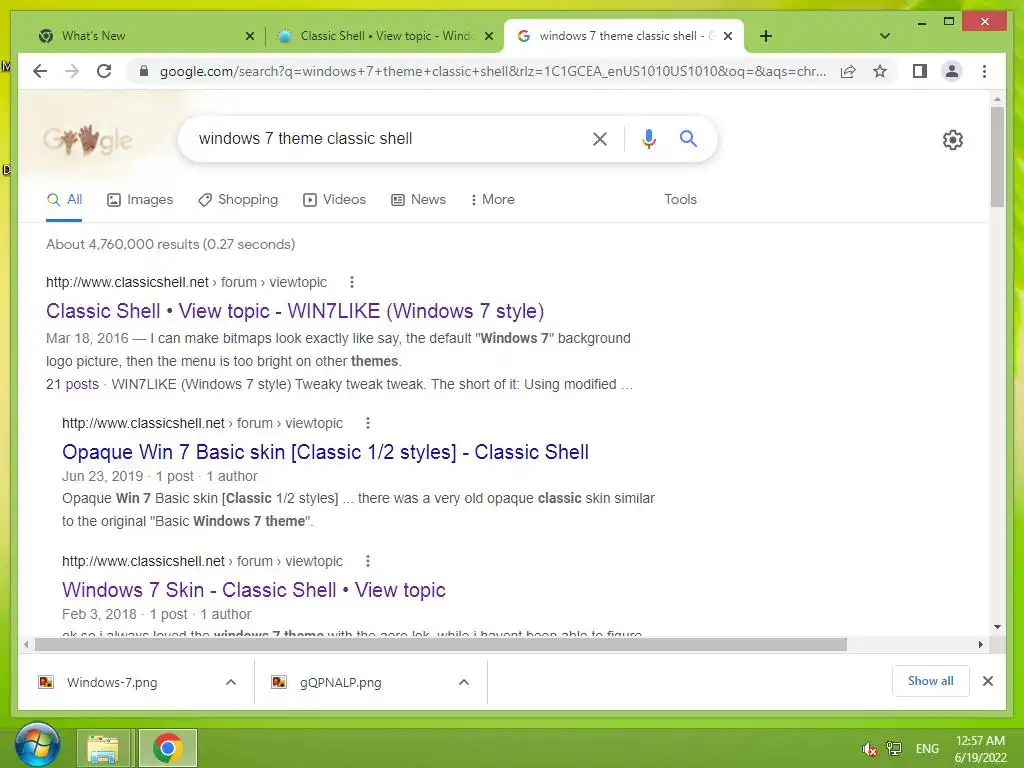Switch to News results

point(419,200)
